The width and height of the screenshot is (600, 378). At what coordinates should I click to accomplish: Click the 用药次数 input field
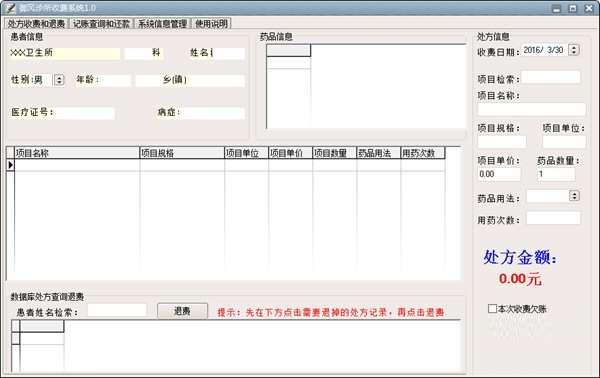point(553,219)
